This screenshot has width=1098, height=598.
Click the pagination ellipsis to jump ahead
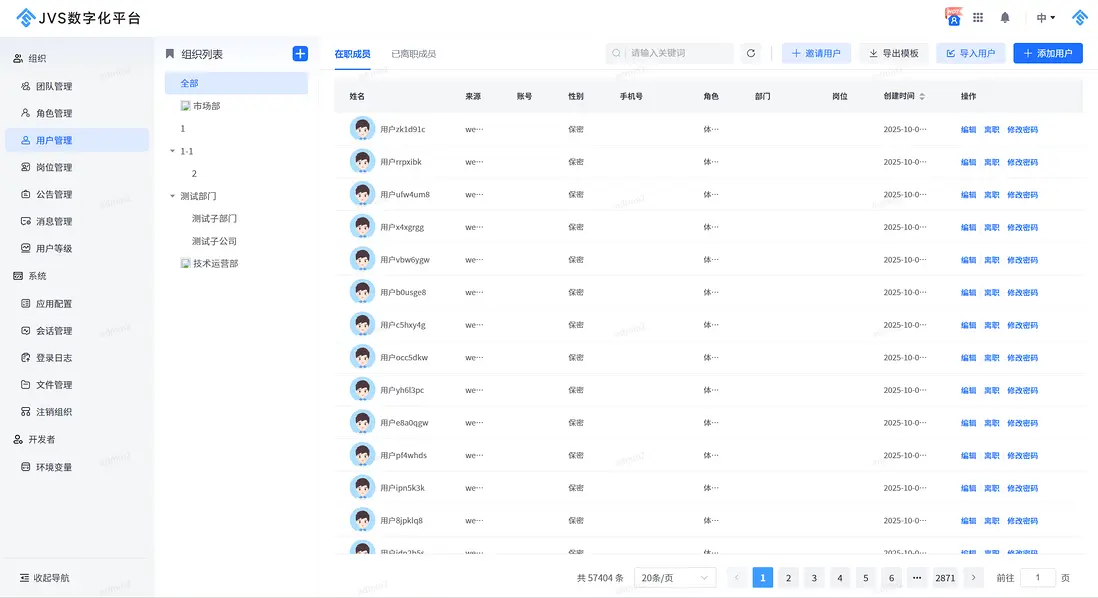pos(917,578)
